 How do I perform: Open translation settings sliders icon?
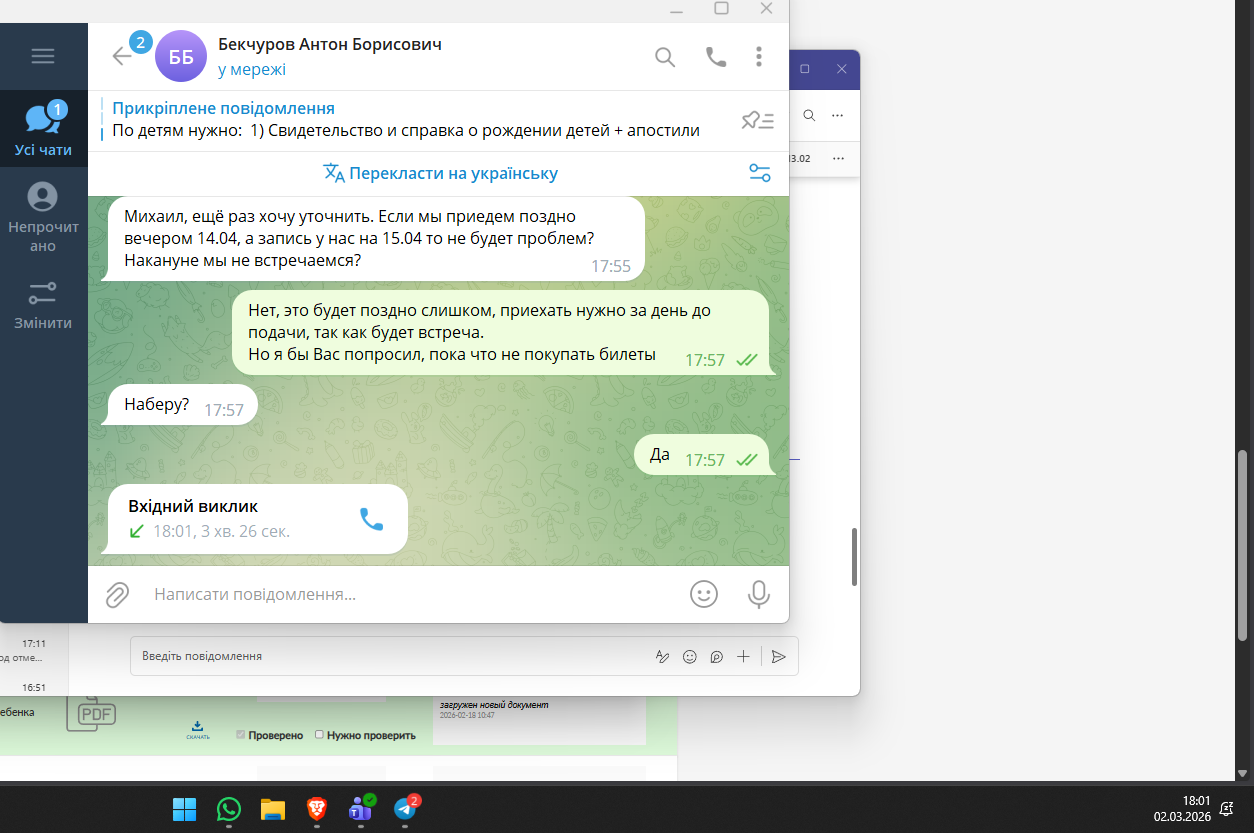[x=760, y=173]
